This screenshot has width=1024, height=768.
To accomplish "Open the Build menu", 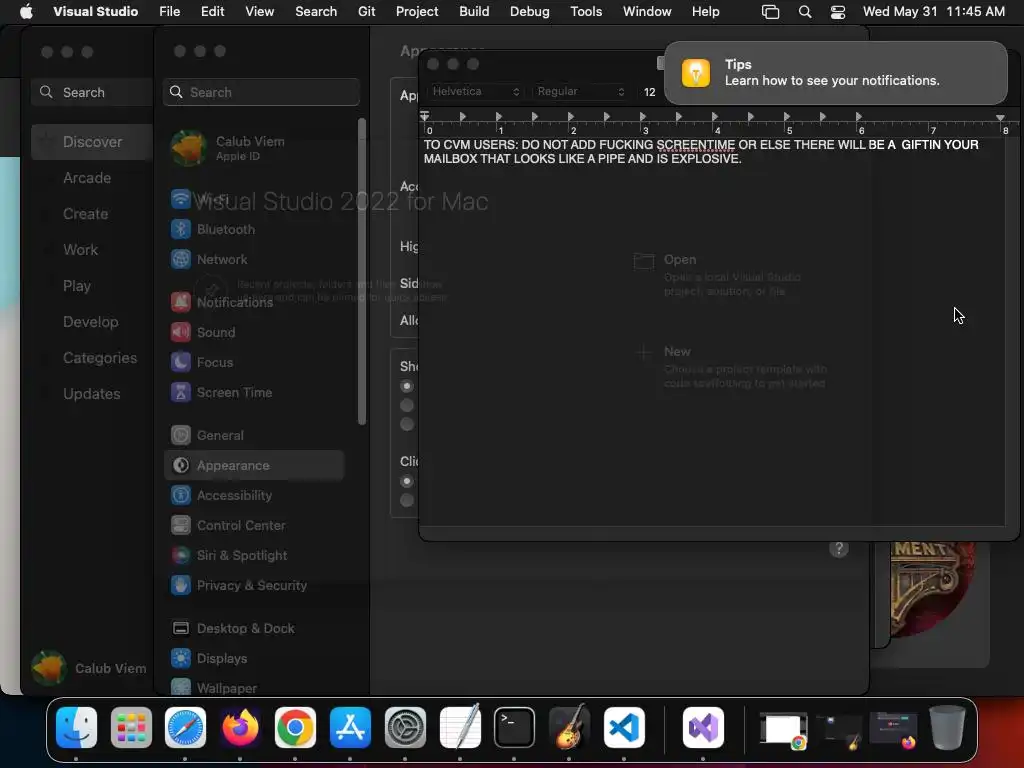I will pos(474,12).
